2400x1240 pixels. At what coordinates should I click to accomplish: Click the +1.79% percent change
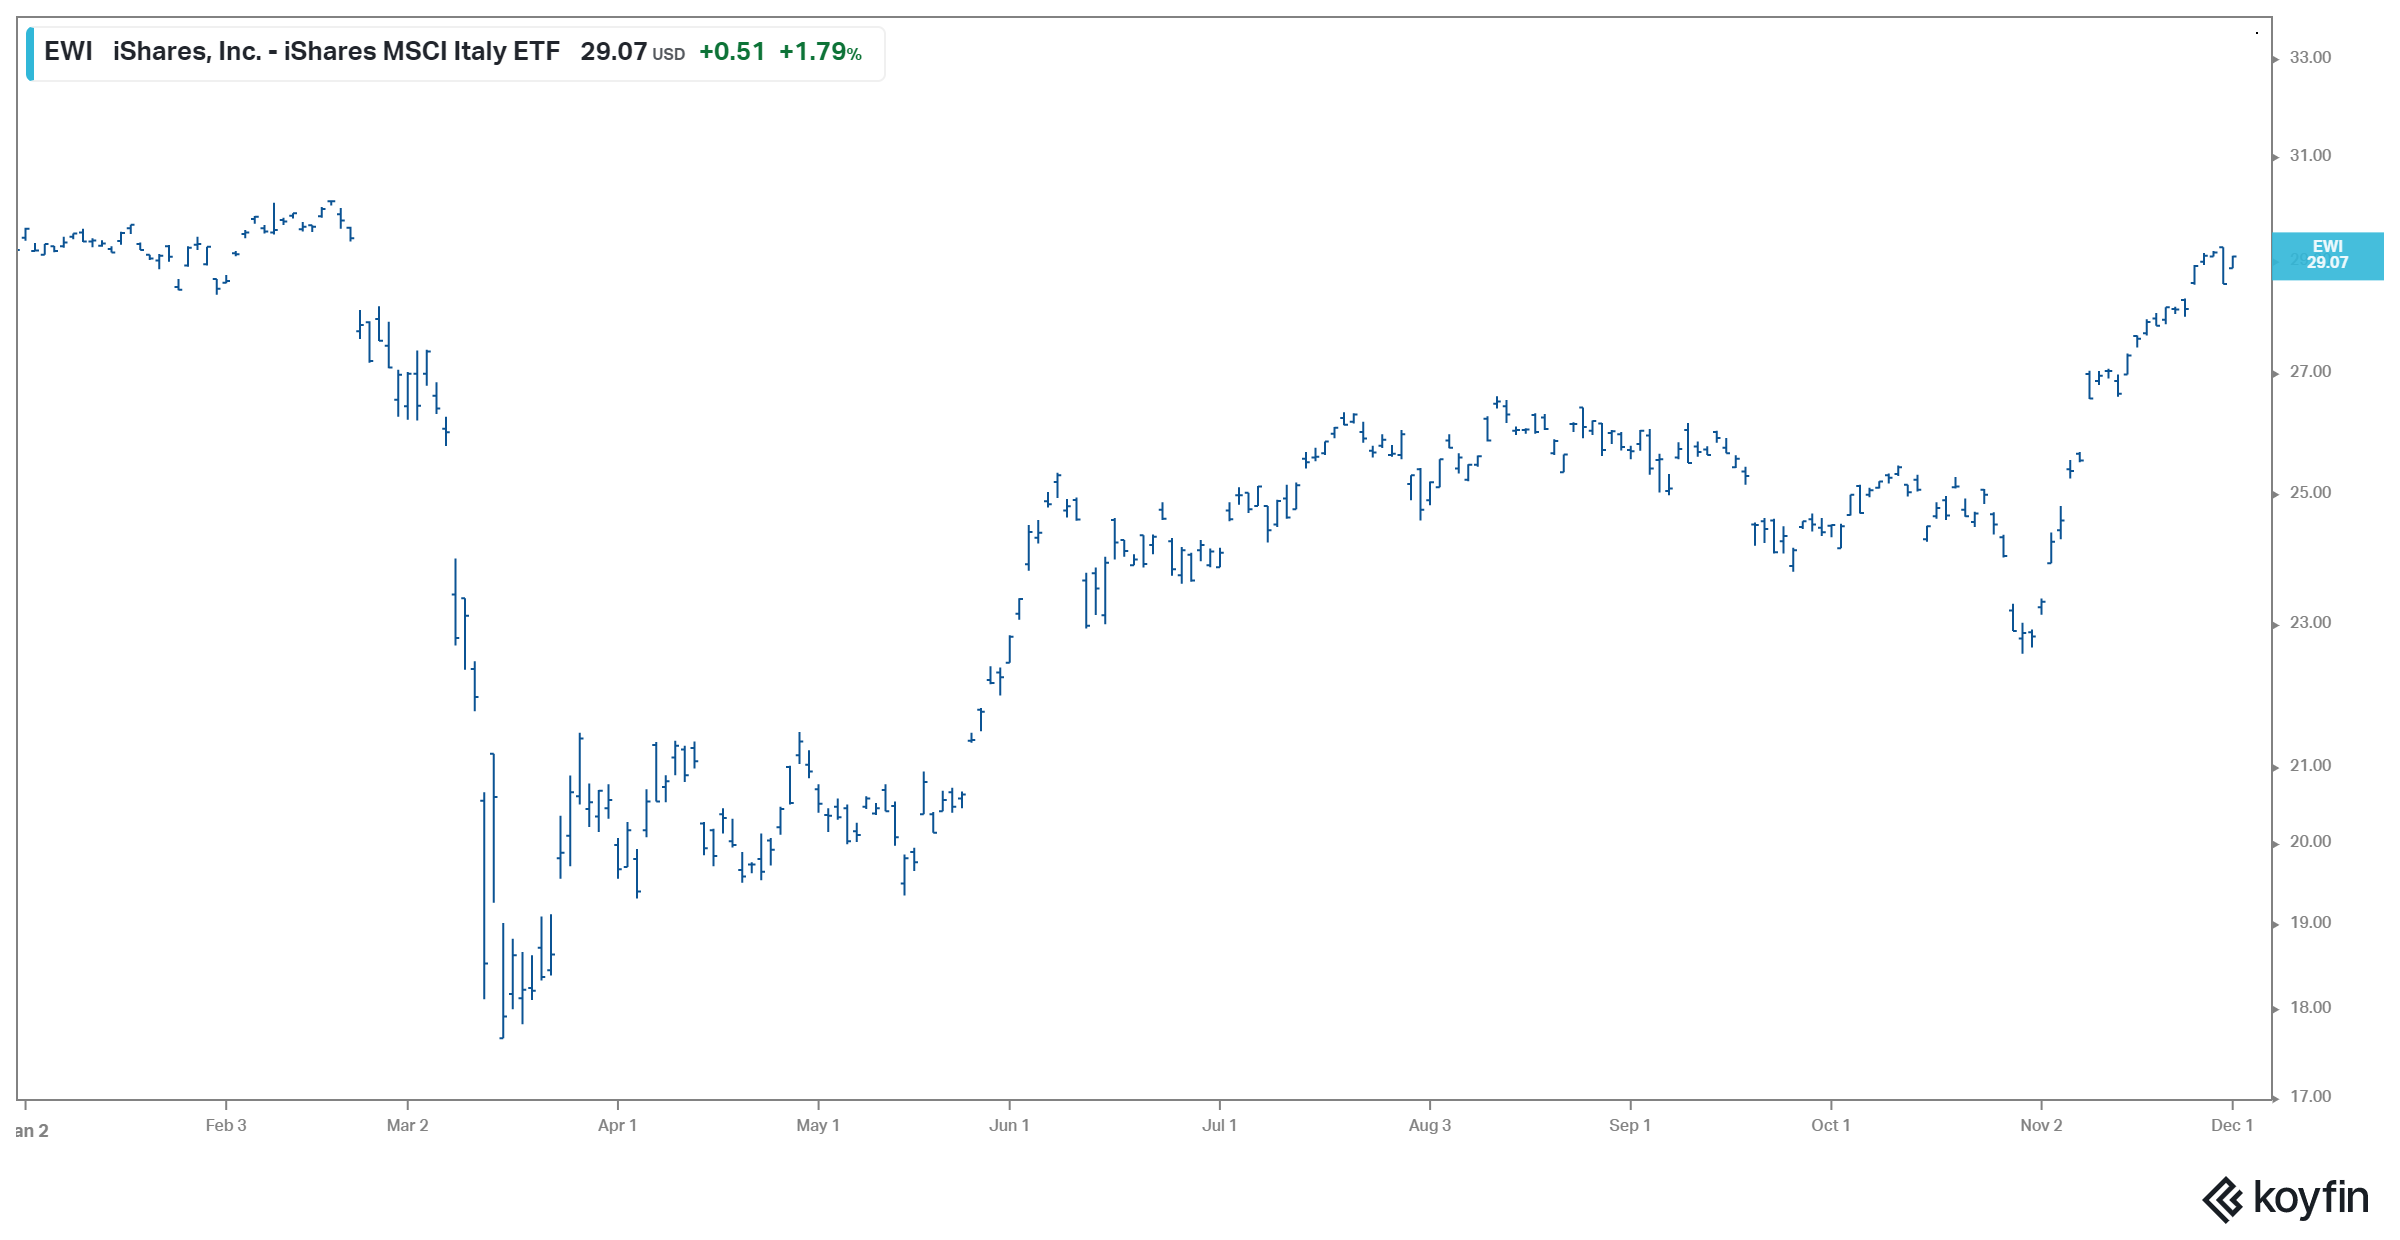point(820,52)
